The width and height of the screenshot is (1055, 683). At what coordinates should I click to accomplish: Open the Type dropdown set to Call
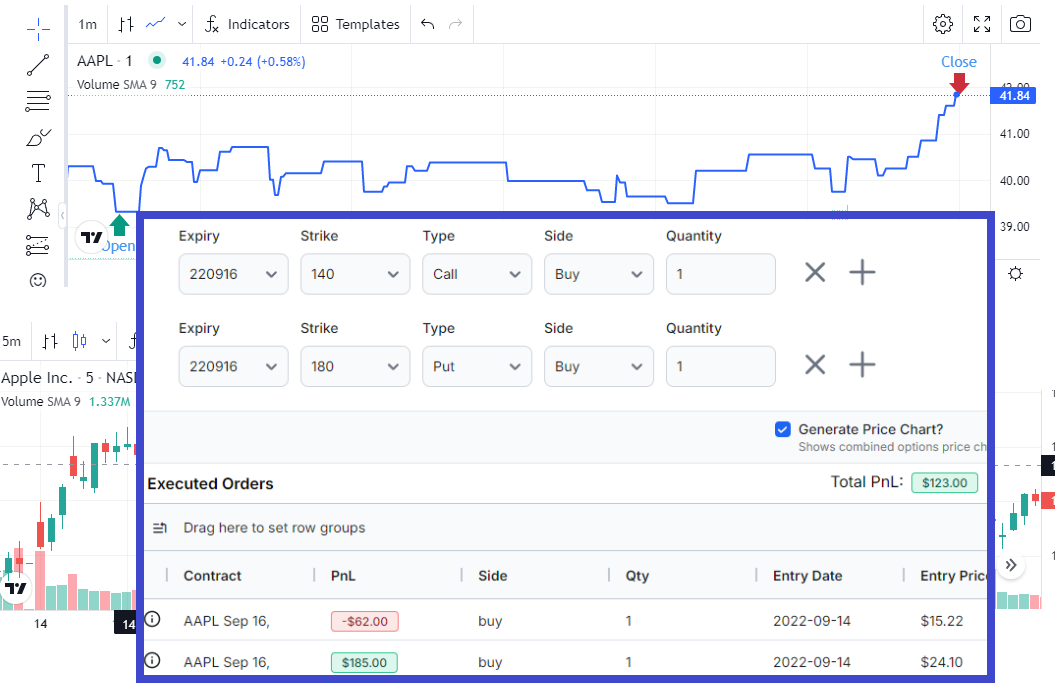point(477,274)
